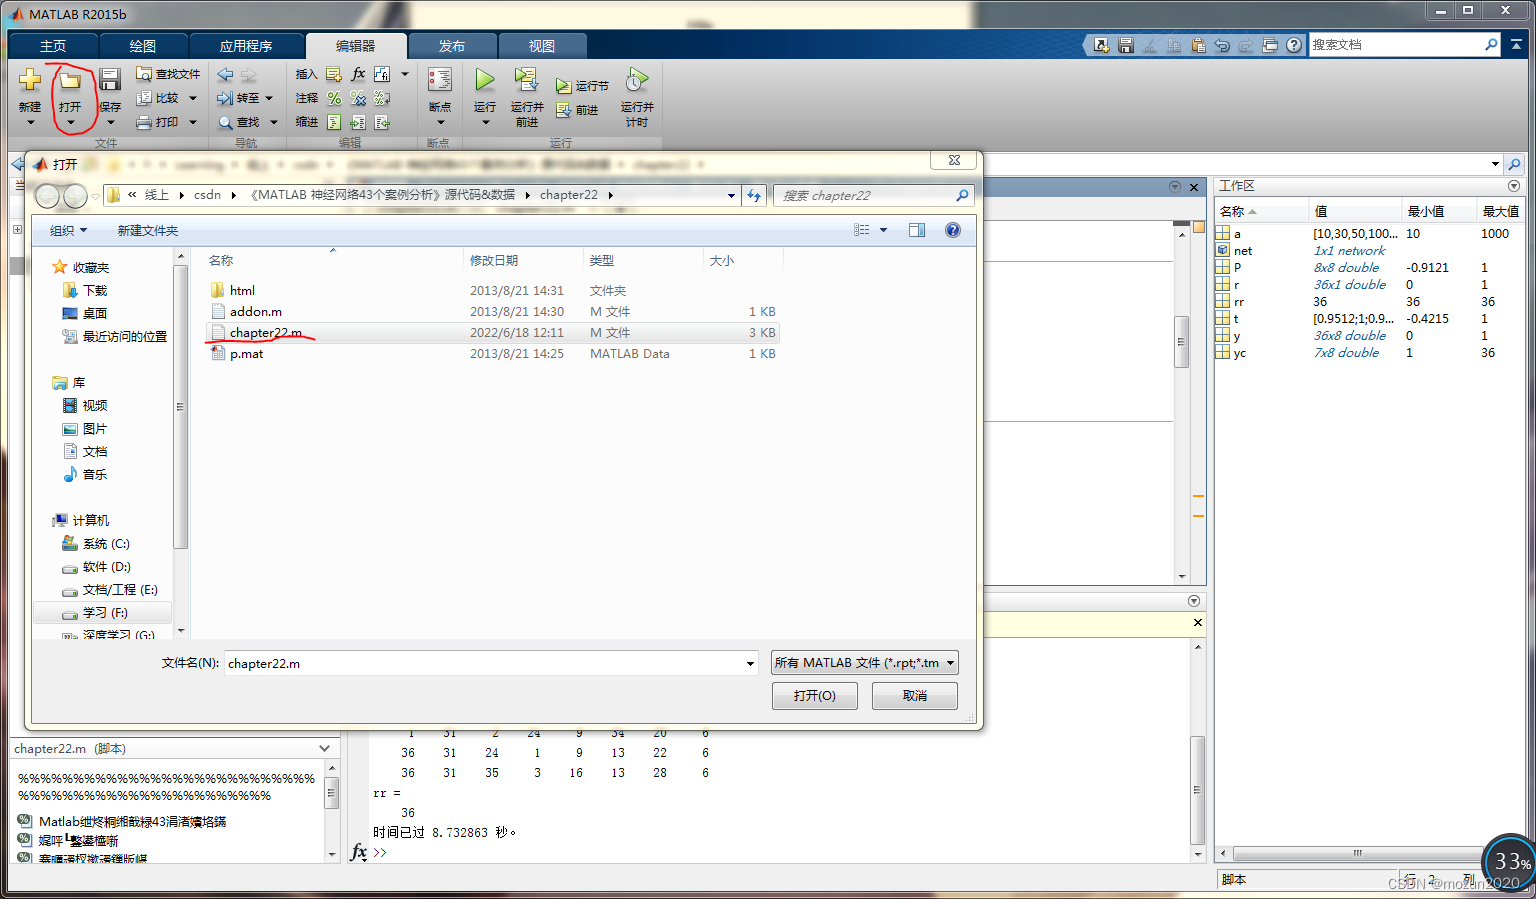The width and height of the screenshot is (1536, 899).
Task: Open the view mode dropdown in dialog
Action: 883,230
